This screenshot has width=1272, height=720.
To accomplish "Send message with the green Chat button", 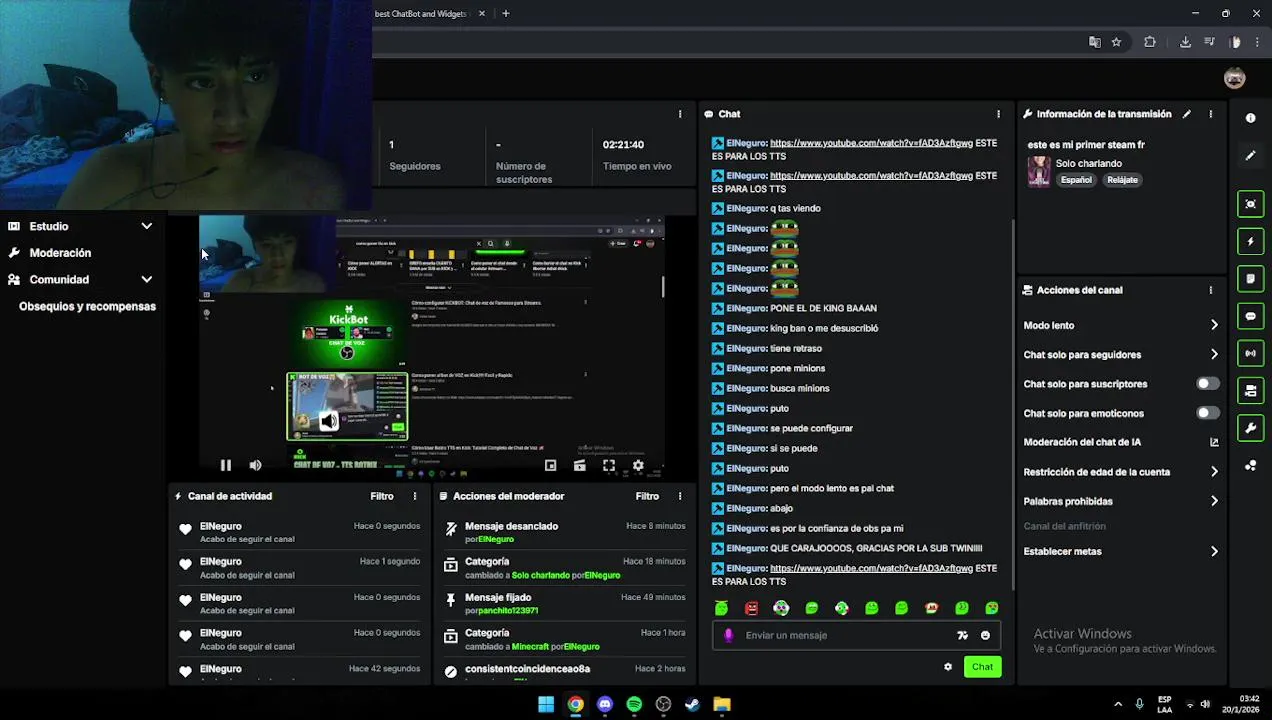I will click(982, 667).
